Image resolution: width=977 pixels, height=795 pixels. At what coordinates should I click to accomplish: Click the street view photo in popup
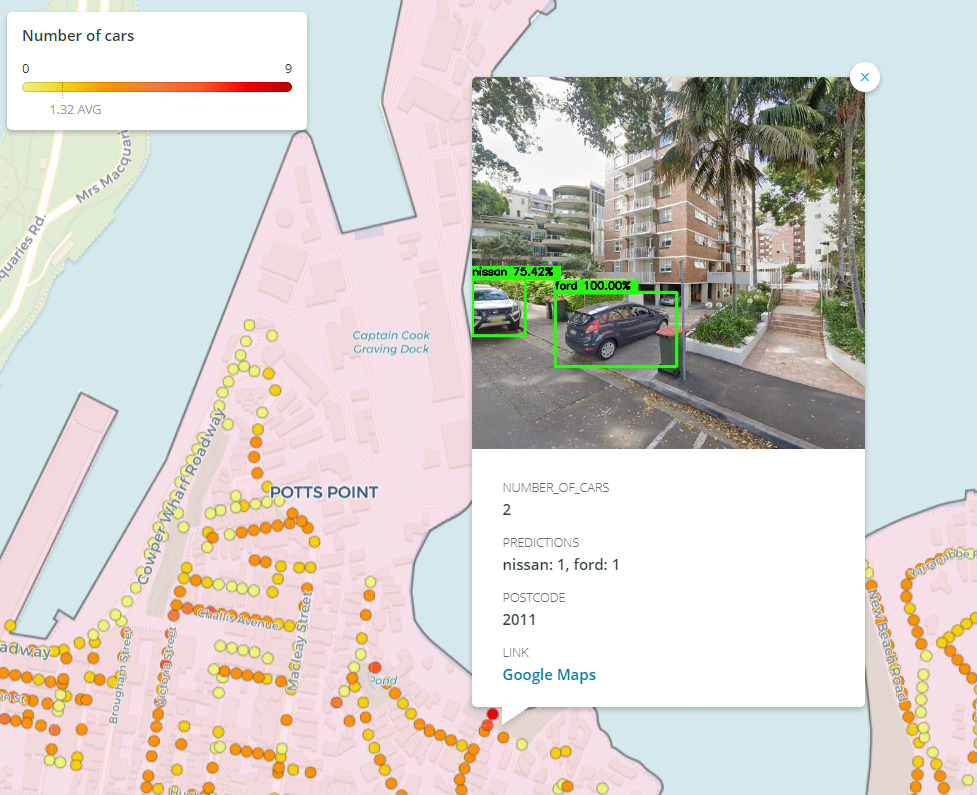pyautogui.click(x=668, y=200)
